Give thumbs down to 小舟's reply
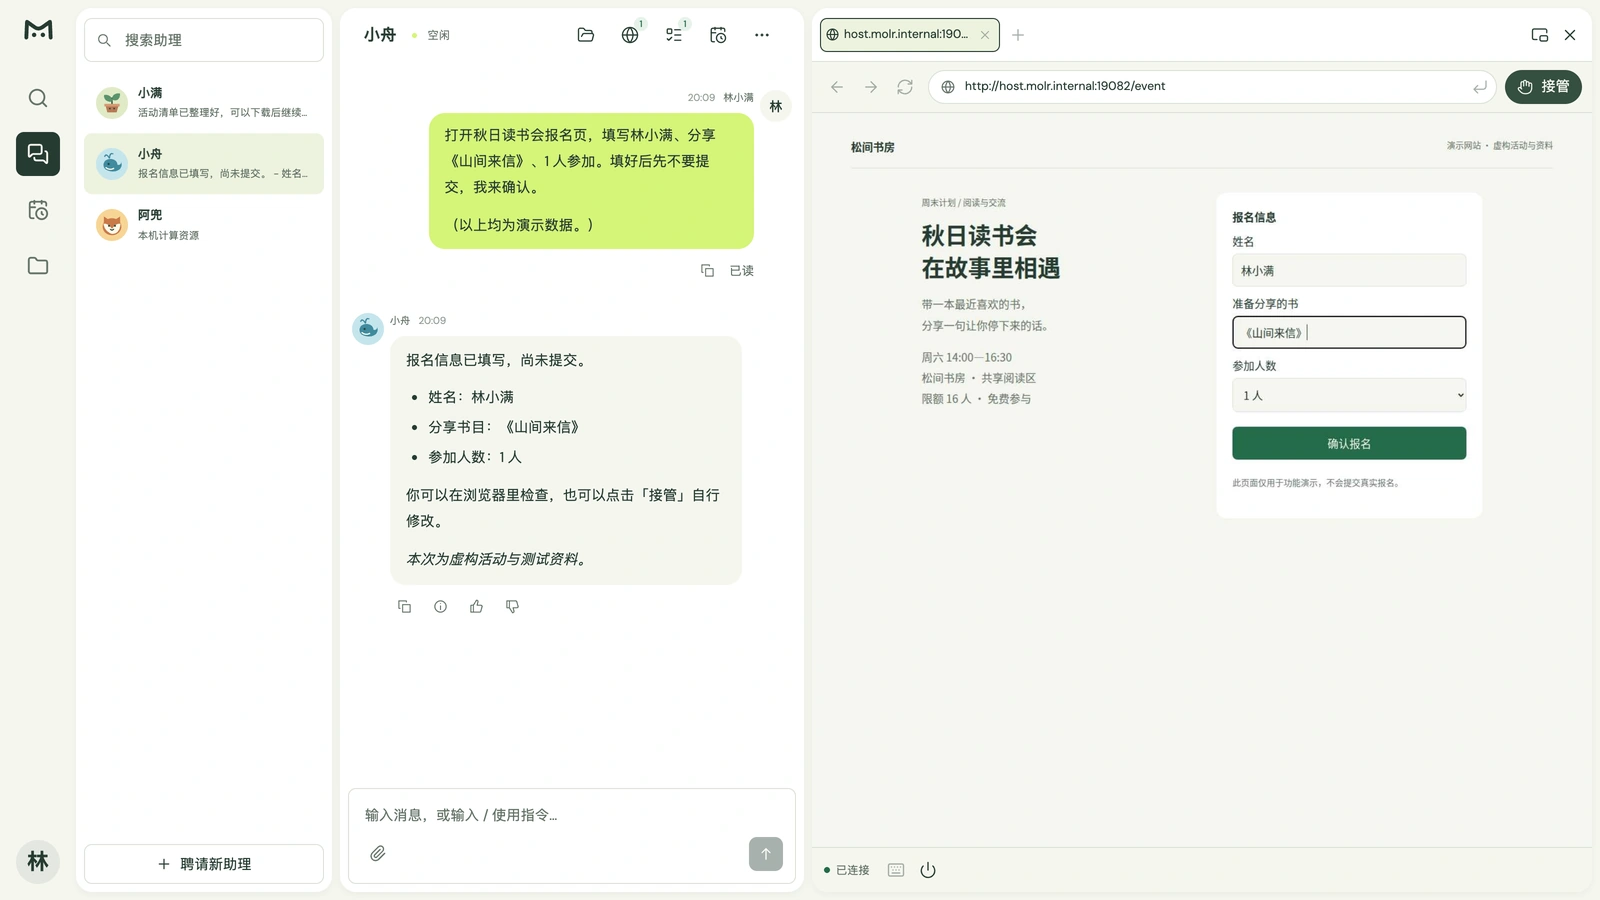Image resolution: width=1600 pixels, height=900 pixels. 512,607
